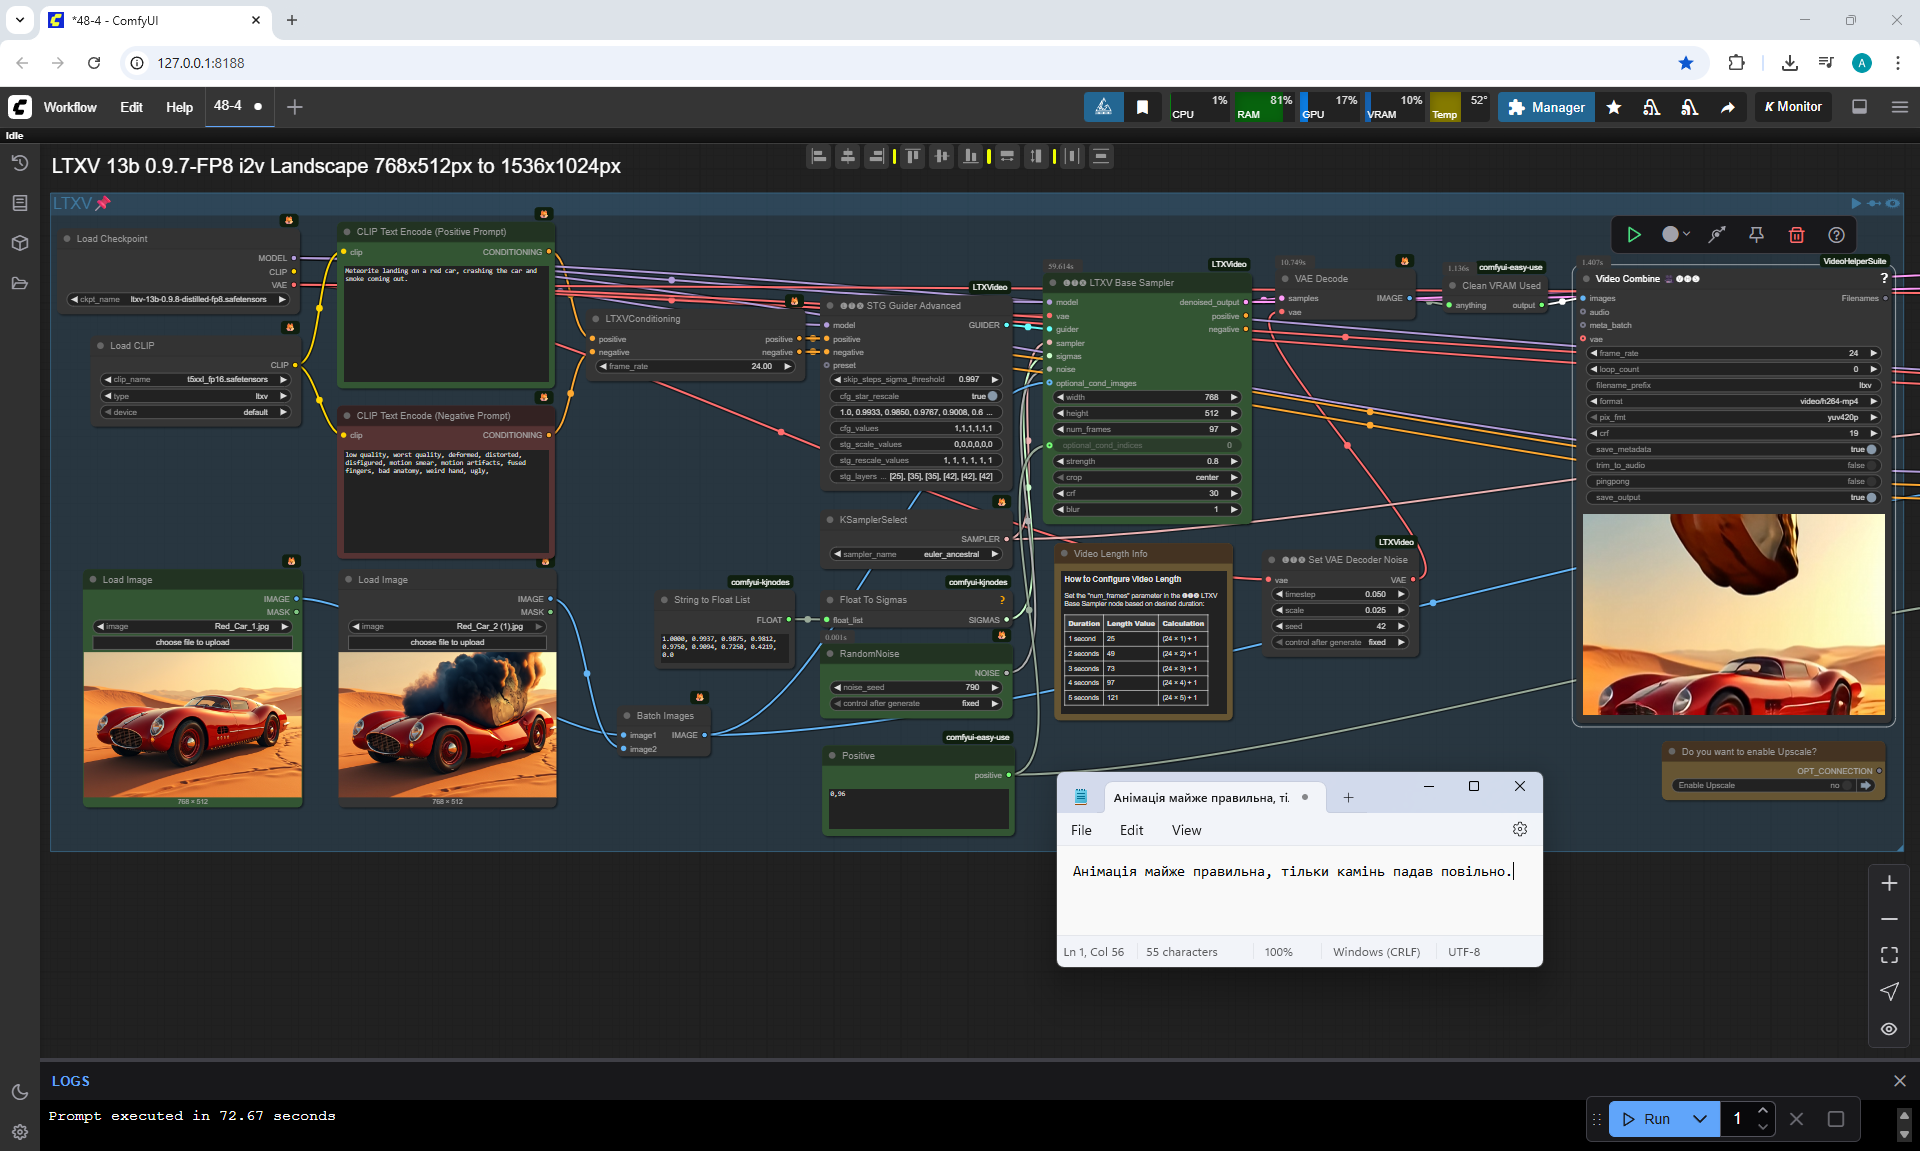This screenshot has height=1151, width=1920.
Task: Open node help question-mark icon in toolbox
Action: click(1836, 235)
